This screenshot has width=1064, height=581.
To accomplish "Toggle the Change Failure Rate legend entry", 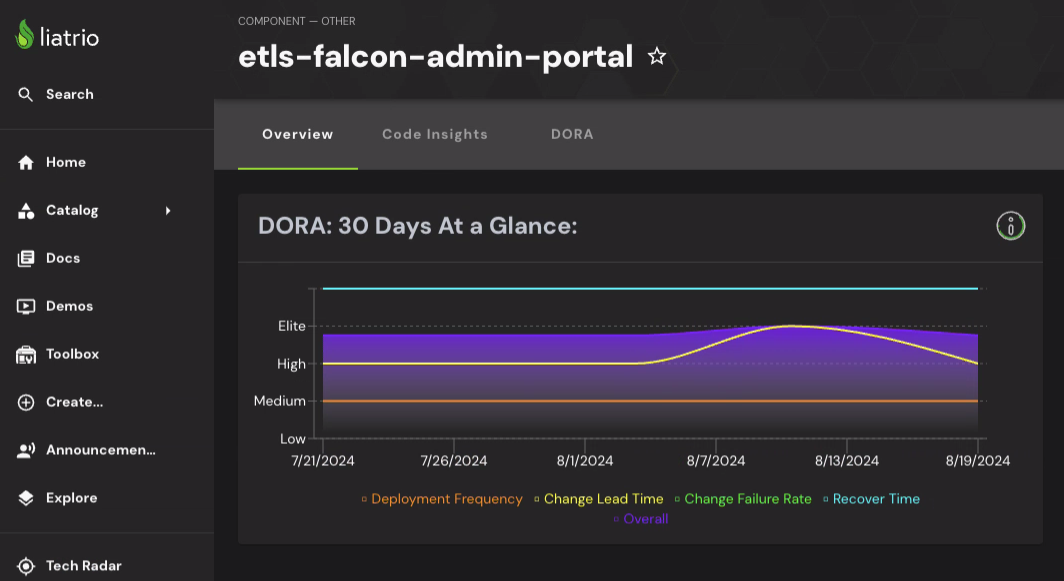I will pos(743,499).
